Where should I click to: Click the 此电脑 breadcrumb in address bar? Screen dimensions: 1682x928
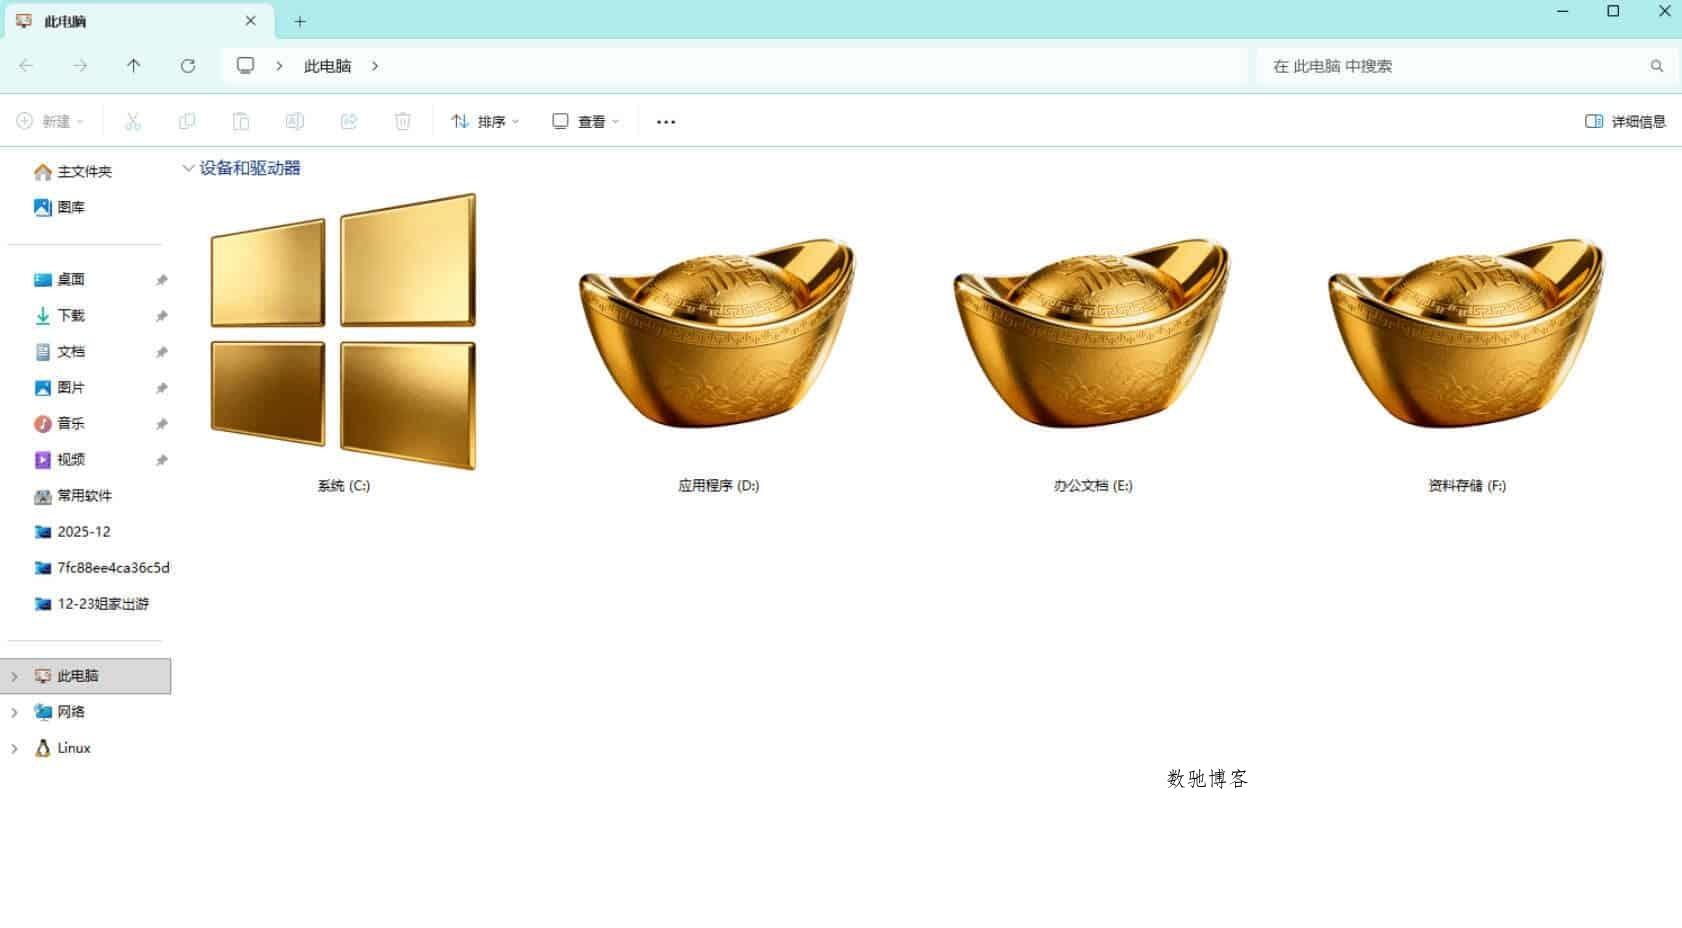coord(327,66)
